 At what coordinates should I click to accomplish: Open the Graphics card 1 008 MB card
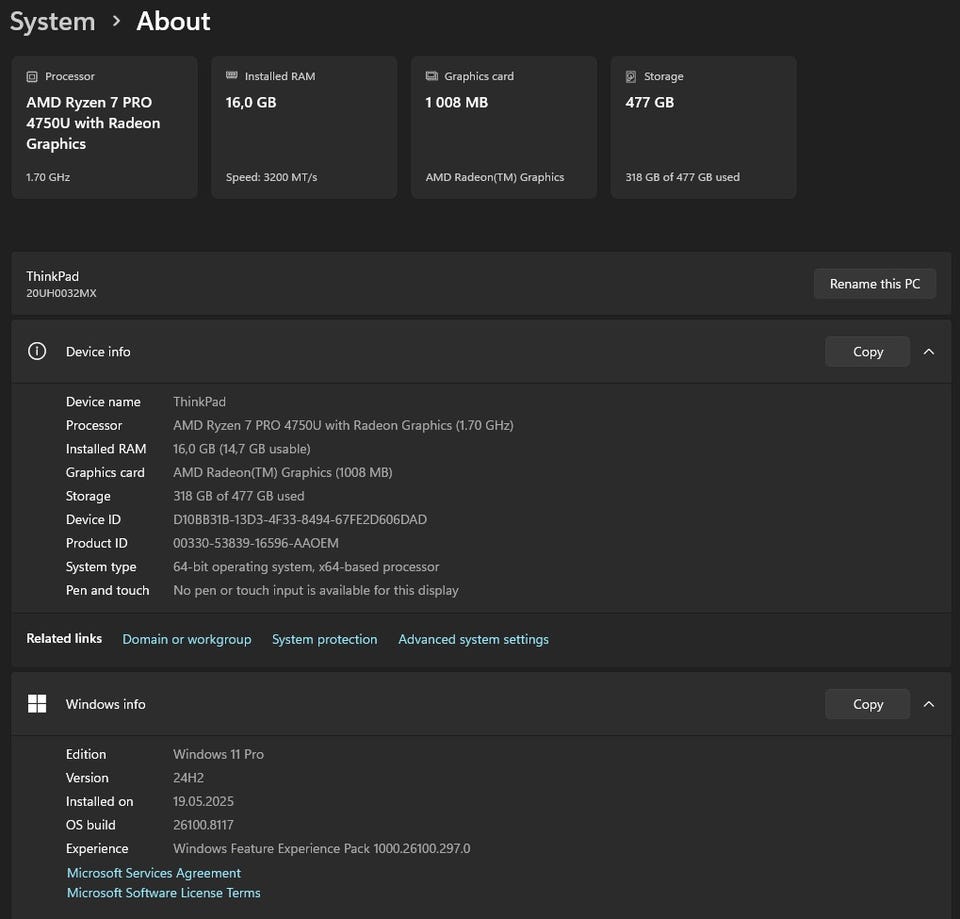coord(504,127)
